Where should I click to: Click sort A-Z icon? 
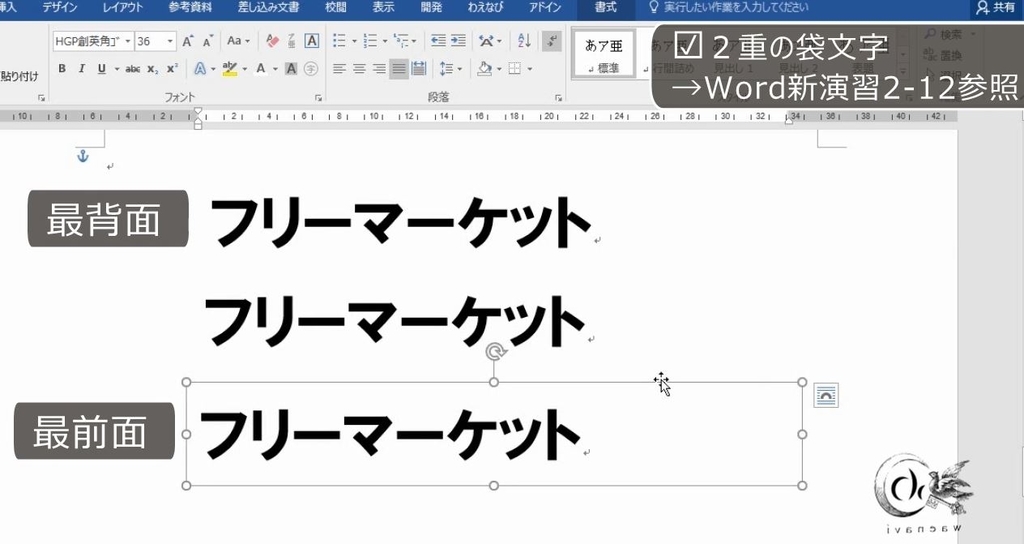524,41
